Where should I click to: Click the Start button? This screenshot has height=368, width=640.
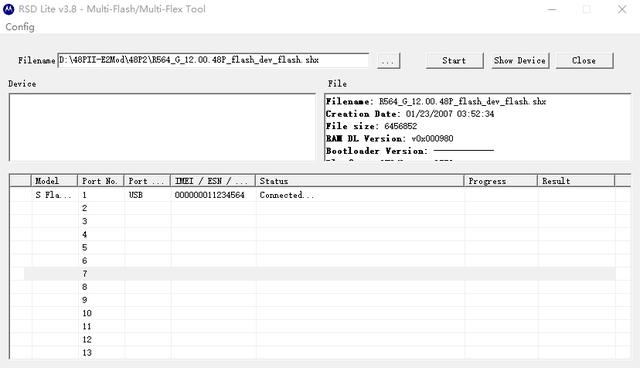(454, 60)
